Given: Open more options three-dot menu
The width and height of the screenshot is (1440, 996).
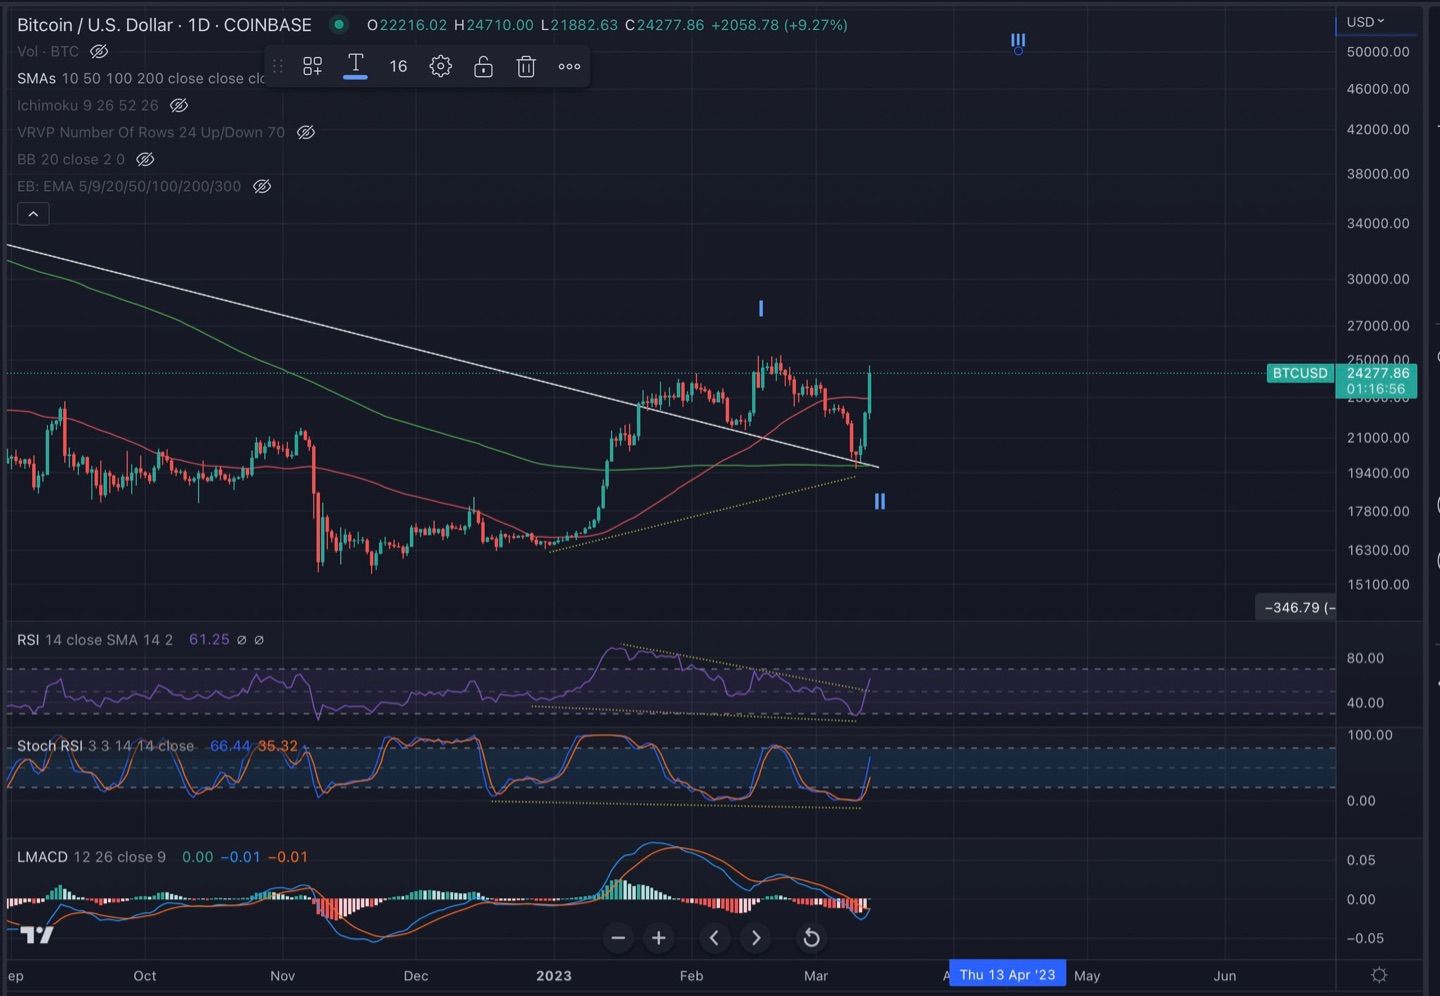Looking at the screenshot, I should pos(569,66).
